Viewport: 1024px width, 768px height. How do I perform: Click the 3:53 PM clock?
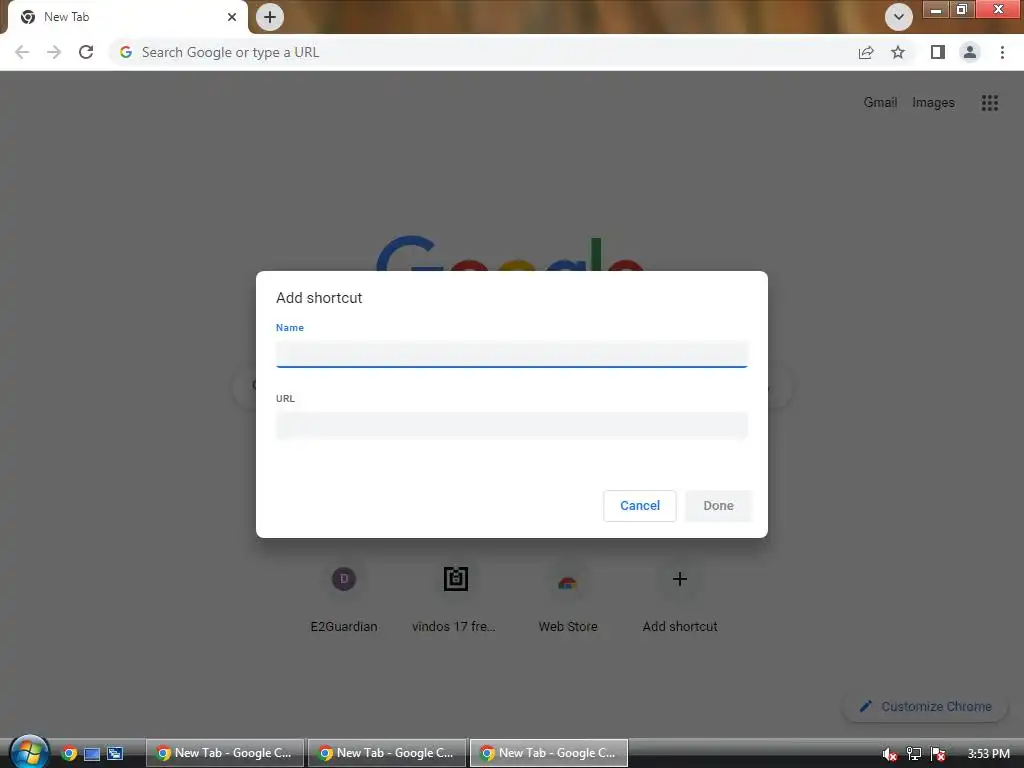[x=988, y=754]
